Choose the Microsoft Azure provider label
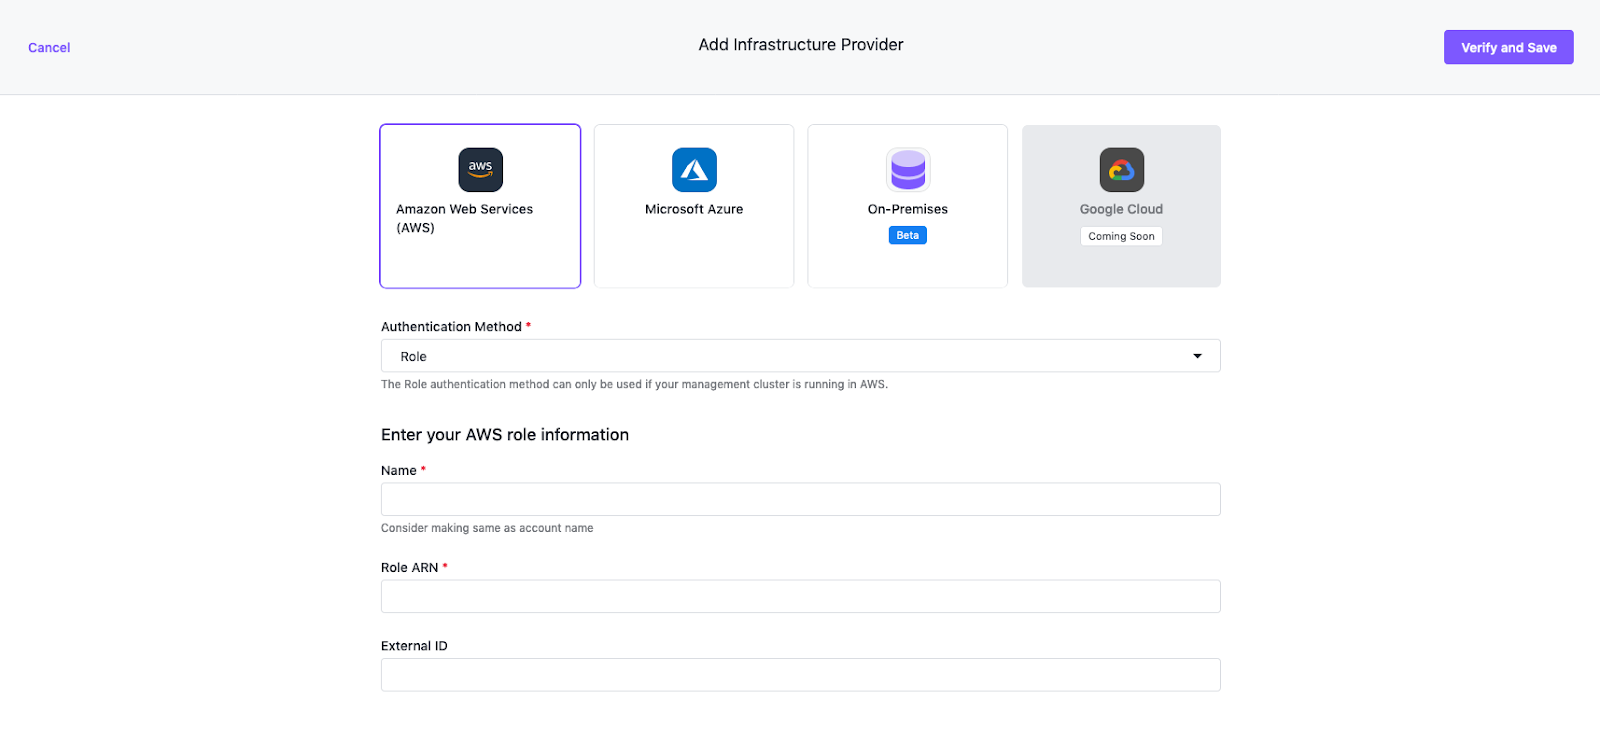This screenshot has height=741, width=1600. coord(694,209)
